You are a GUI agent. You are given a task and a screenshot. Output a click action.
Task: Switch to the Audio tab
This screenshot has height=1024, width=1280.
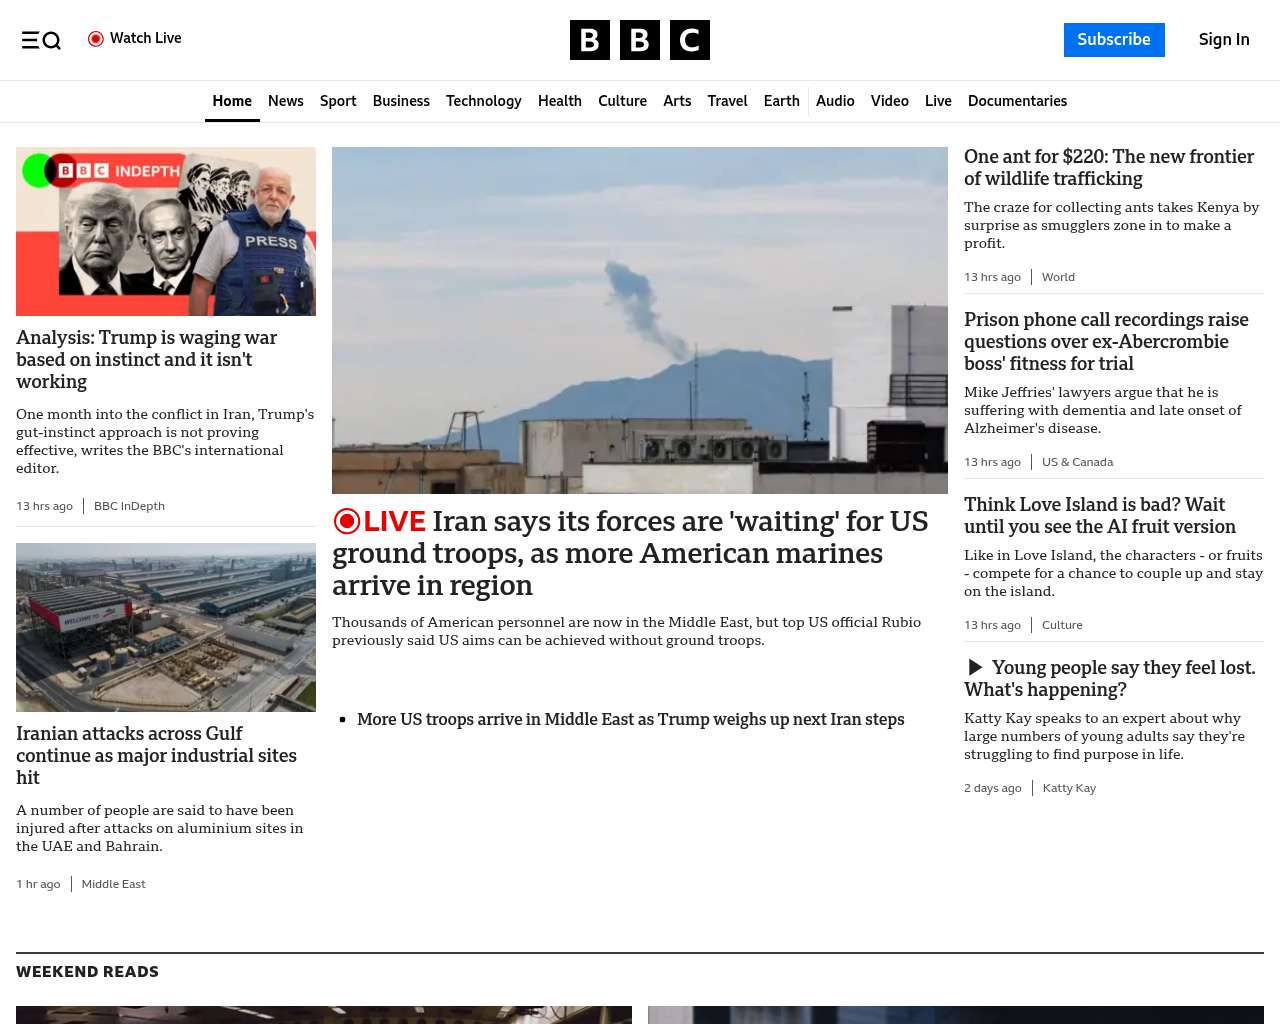(x=835, y=101)
